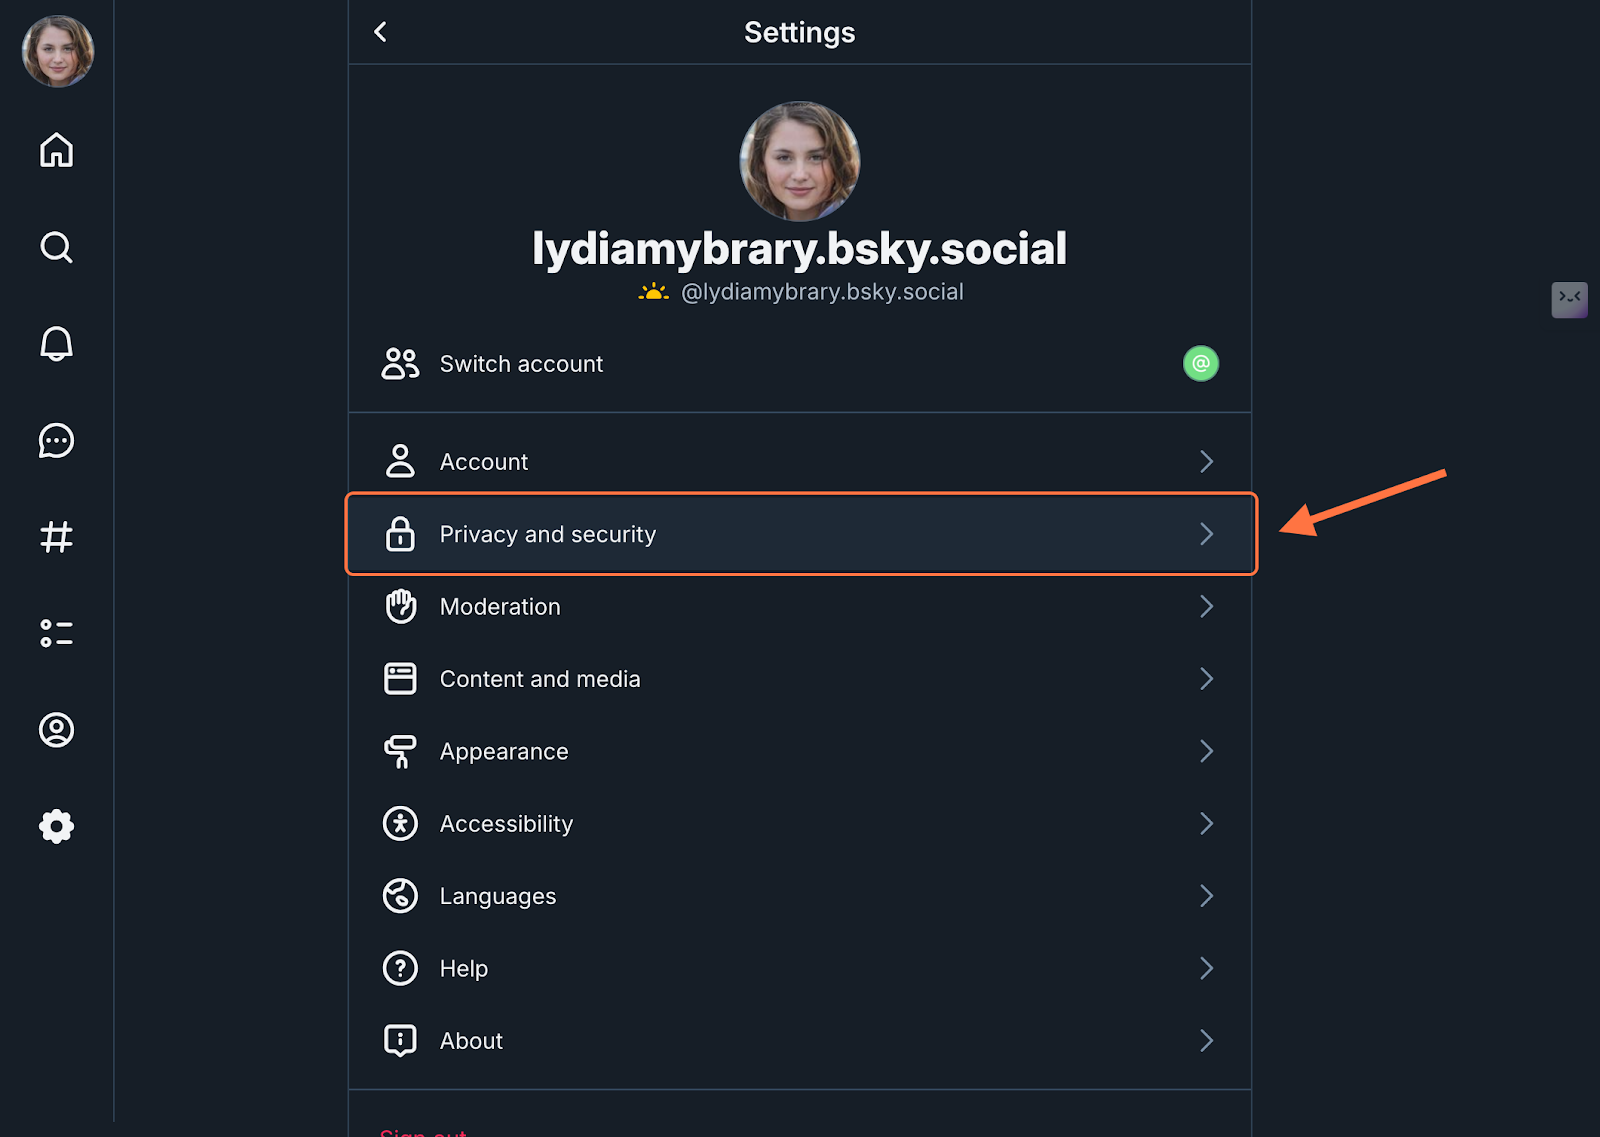Open Chat speech bubble icon
Viewport: 1600px width, 1137px height.
(56, 440)
